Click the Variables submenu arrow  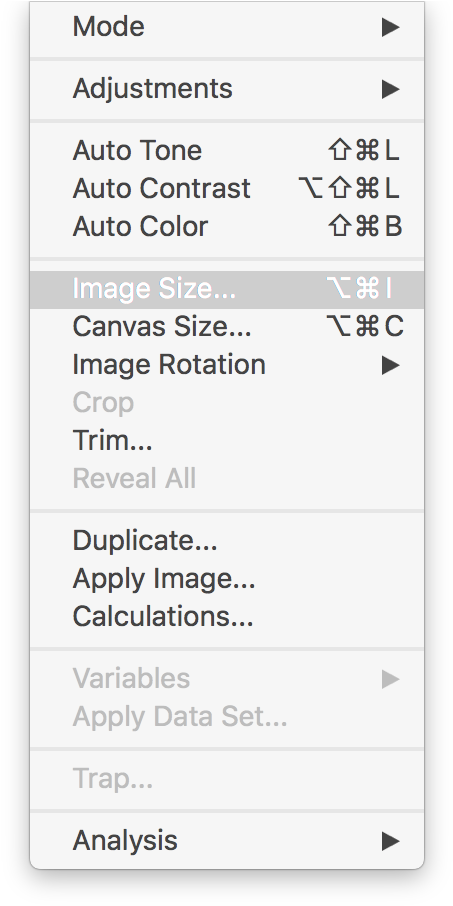391,680
